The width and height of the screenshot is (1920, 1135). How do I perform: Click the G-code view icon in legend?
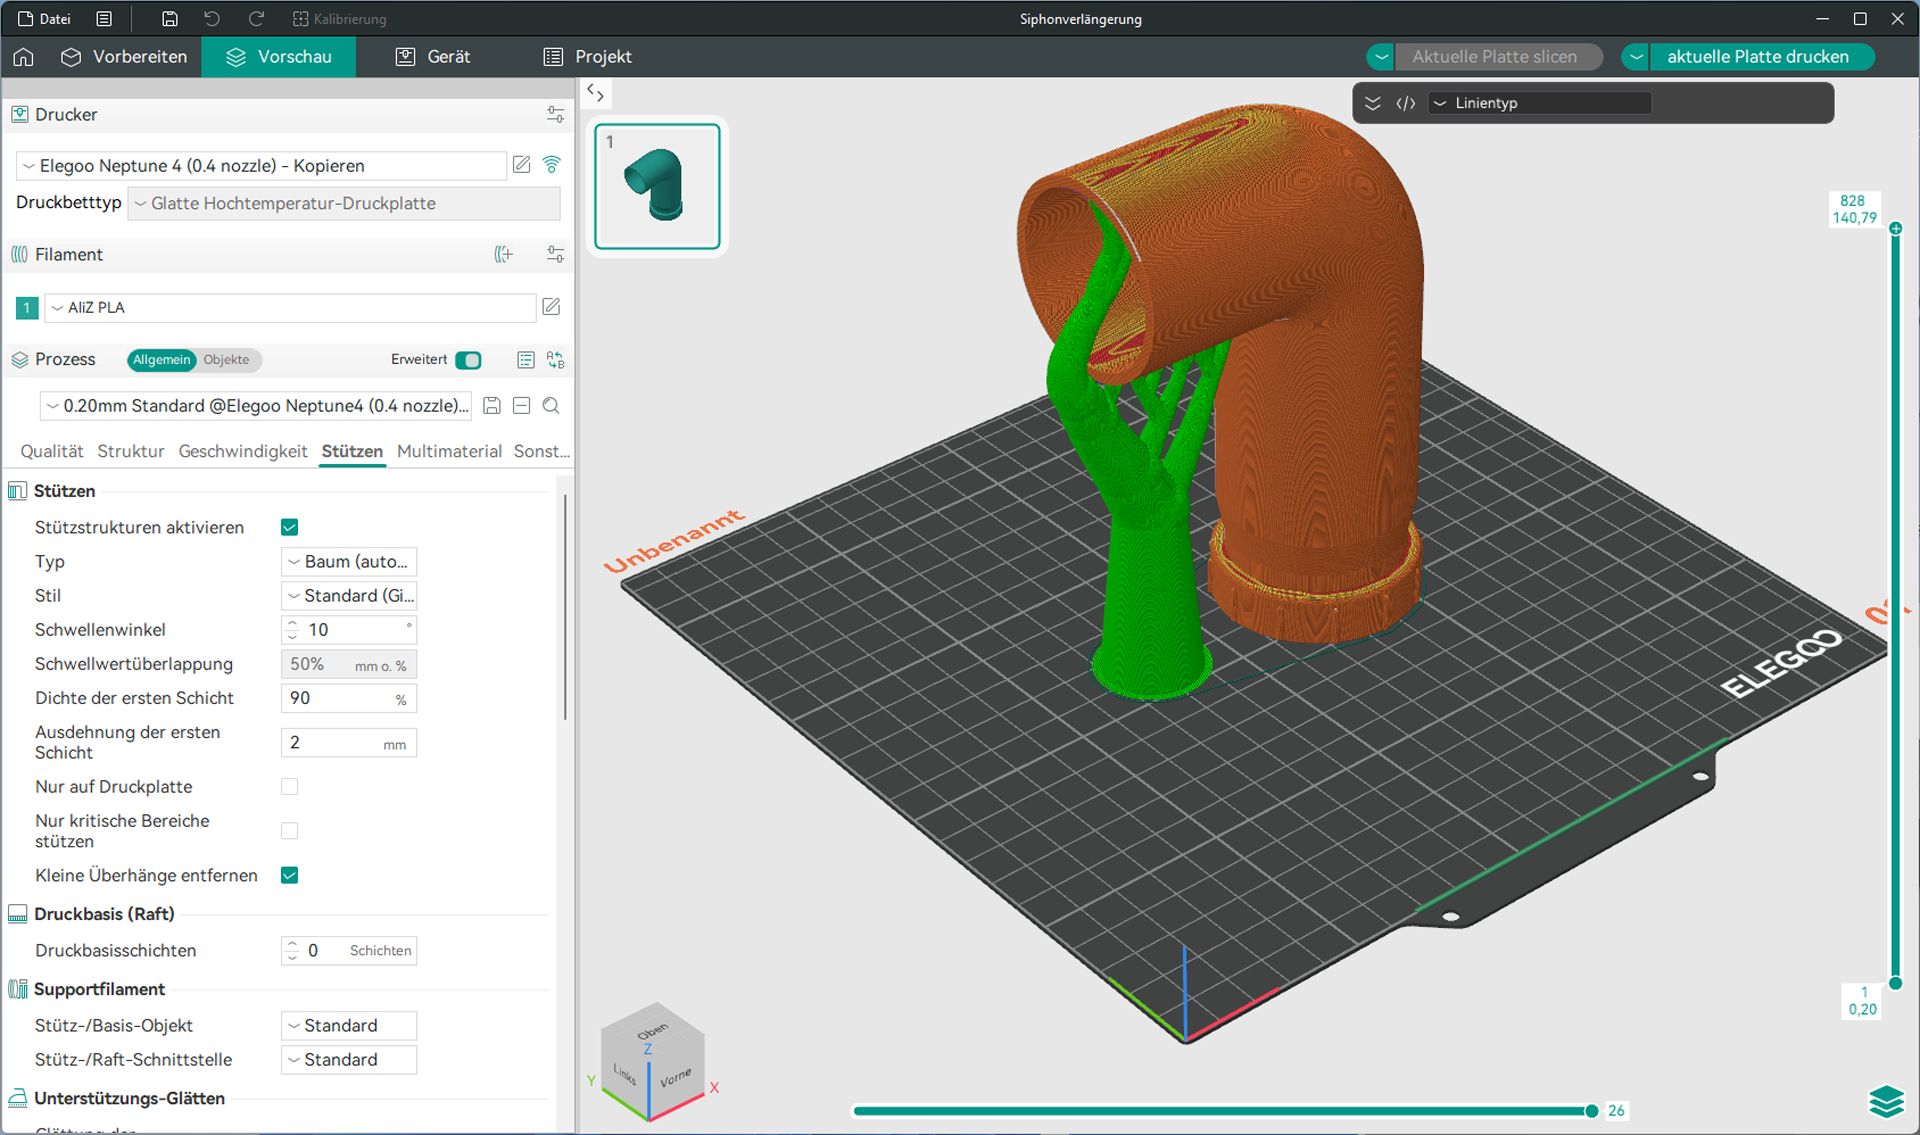(x=1406, y=103)
